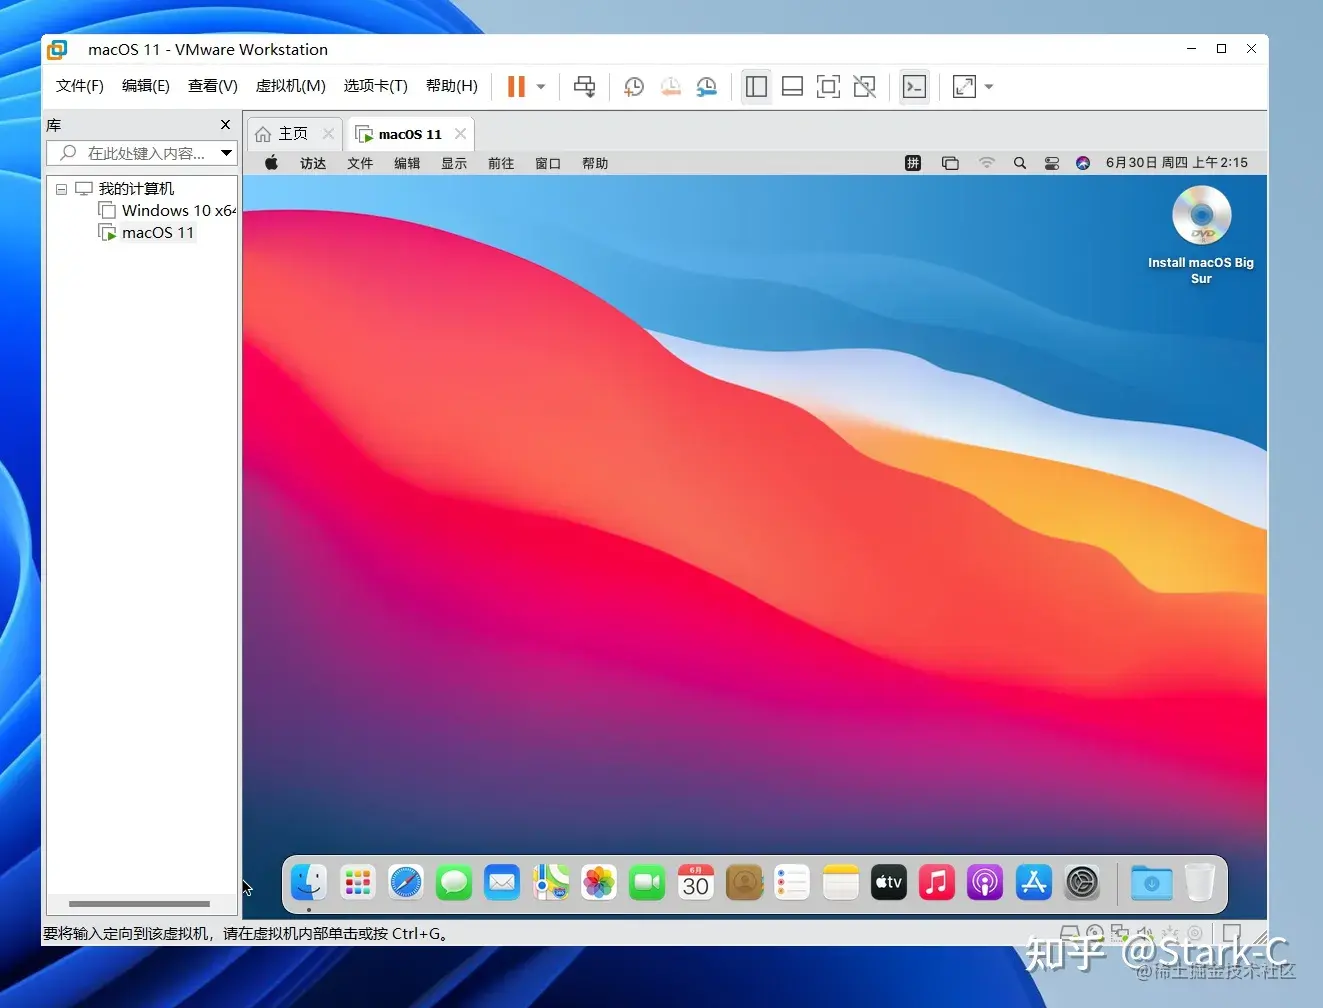This screenshot has height=1008, width=1323.
Task: Open the 选项卡(T) menu
Action: point(376,86)
